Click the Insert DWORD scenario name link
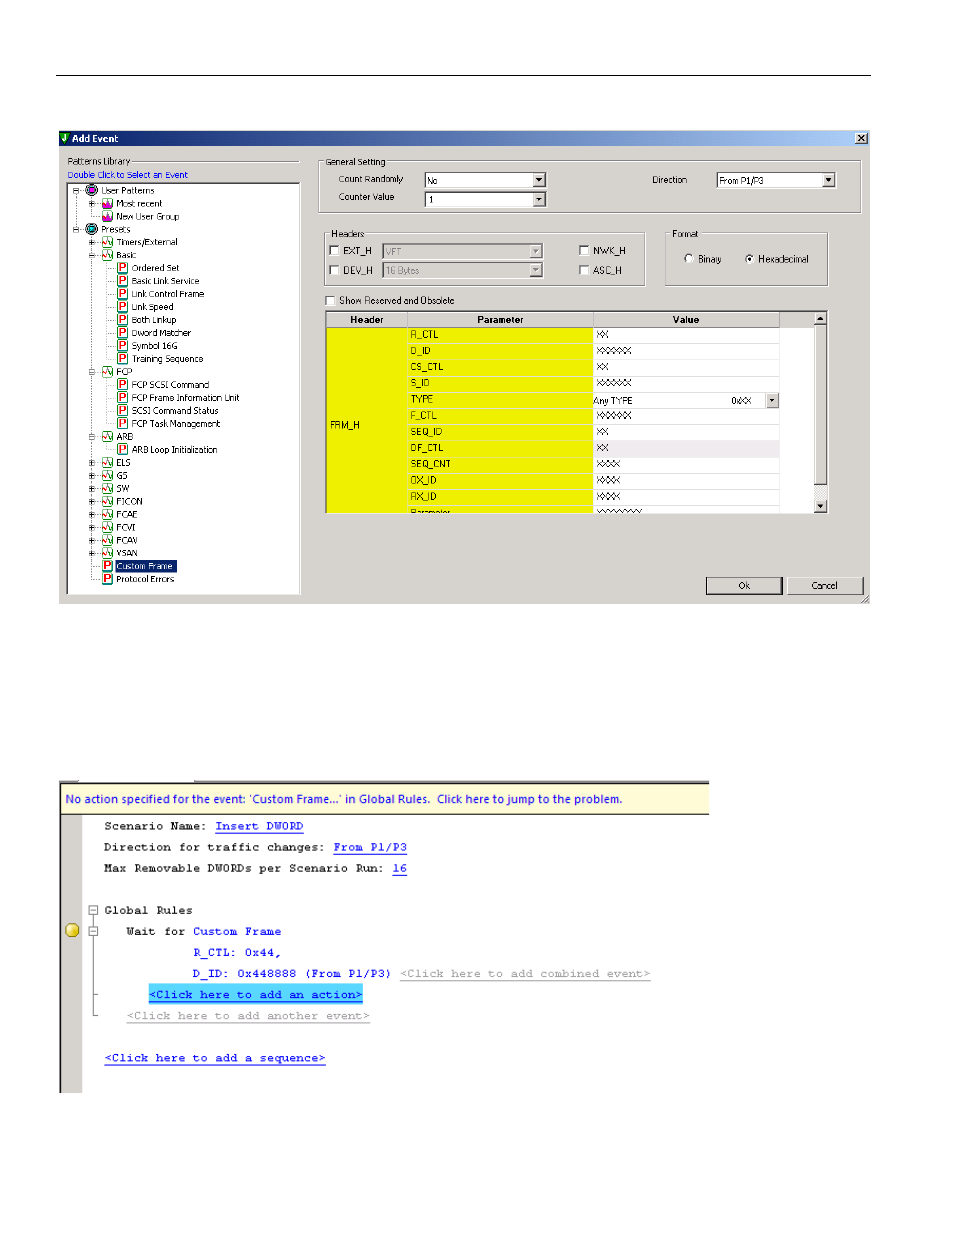This screenshot has height=1235, width=954. click(x=259, y=826)
